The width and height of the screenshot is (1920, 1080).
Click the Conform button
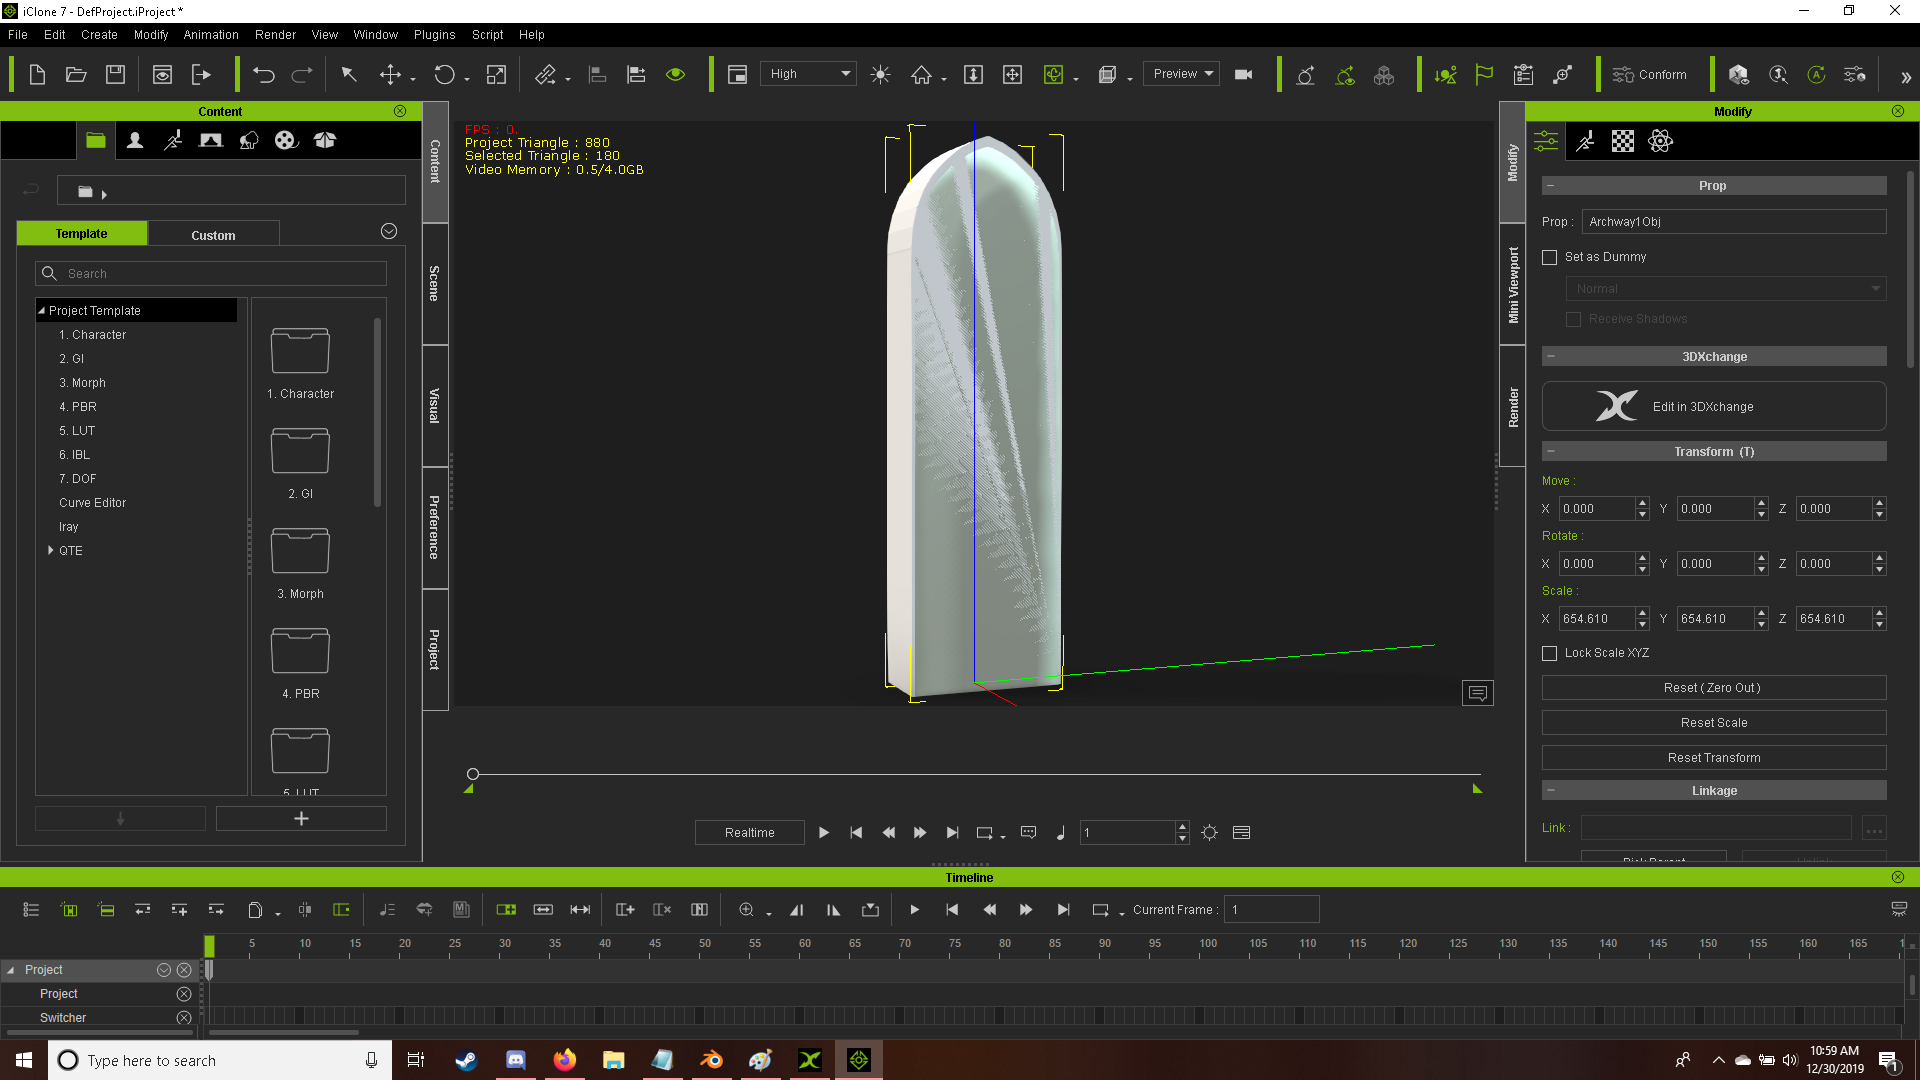(1650, 75)
